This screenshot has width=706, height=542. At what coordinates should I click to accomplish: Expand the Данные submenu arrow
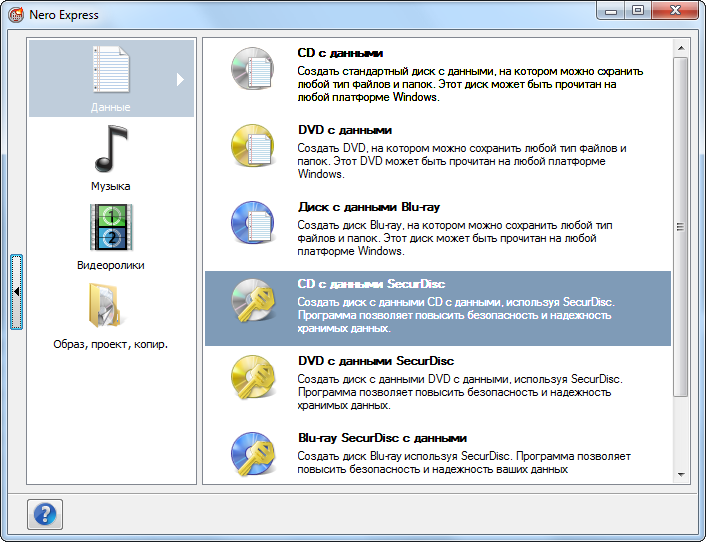(x=180, y=79)
